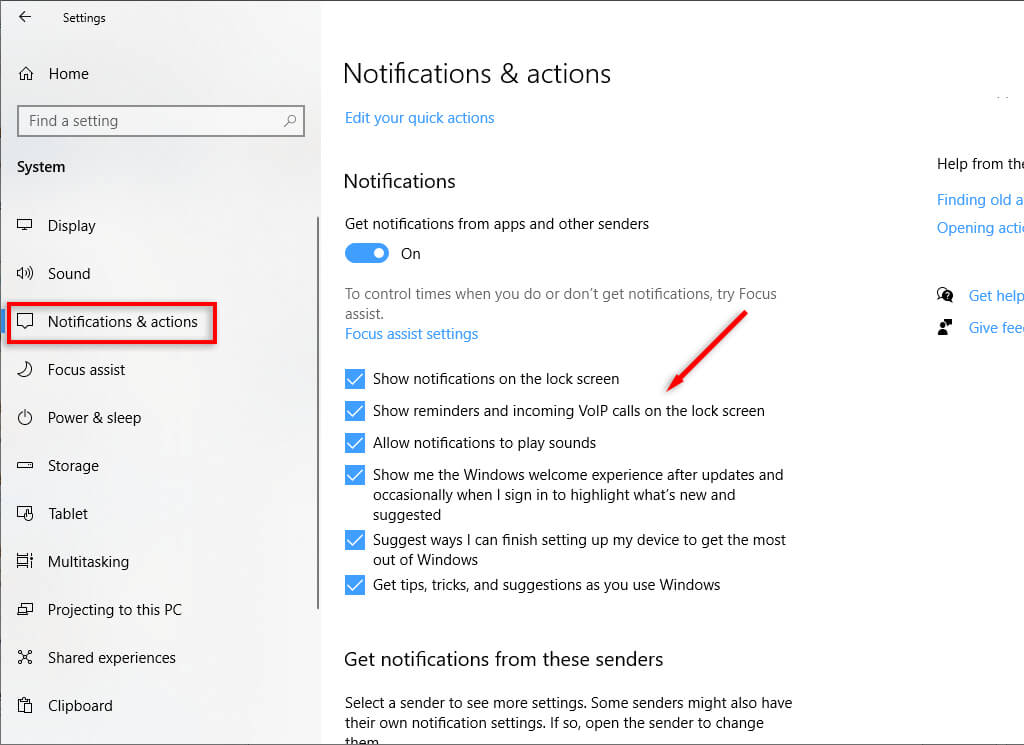Screen dimensions: 1024x745
Task: Click the Focus assist moon icon
Action: (25, 370)
